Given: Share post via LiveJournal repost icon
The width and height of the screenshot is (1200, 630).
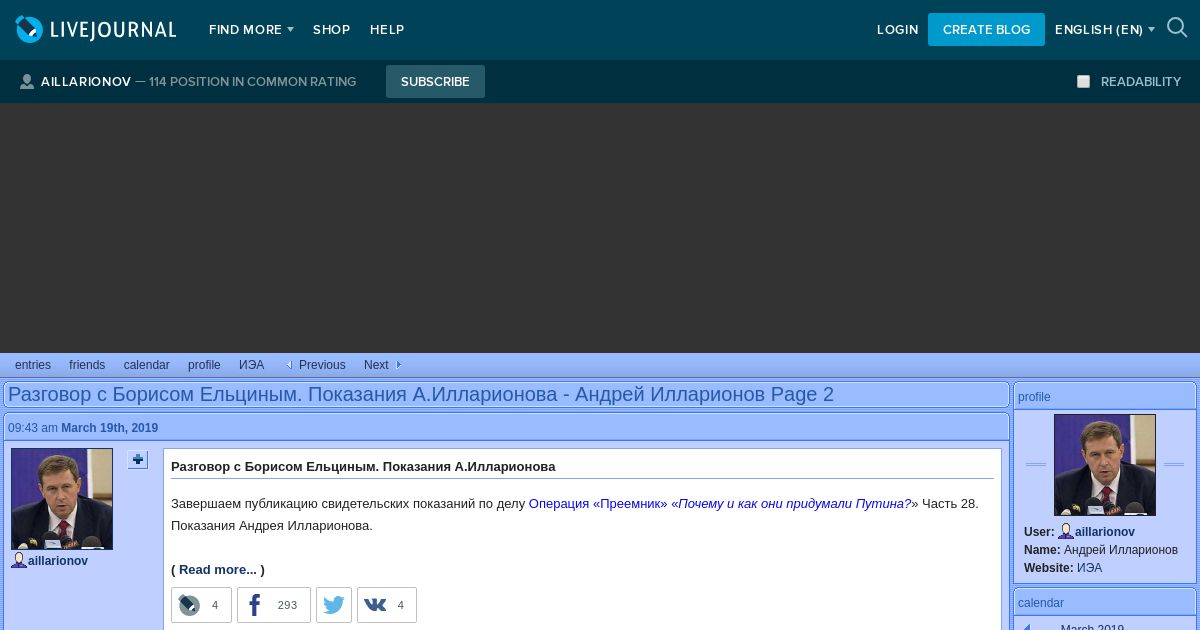Looking at the screenshot, I should [201, 605].
